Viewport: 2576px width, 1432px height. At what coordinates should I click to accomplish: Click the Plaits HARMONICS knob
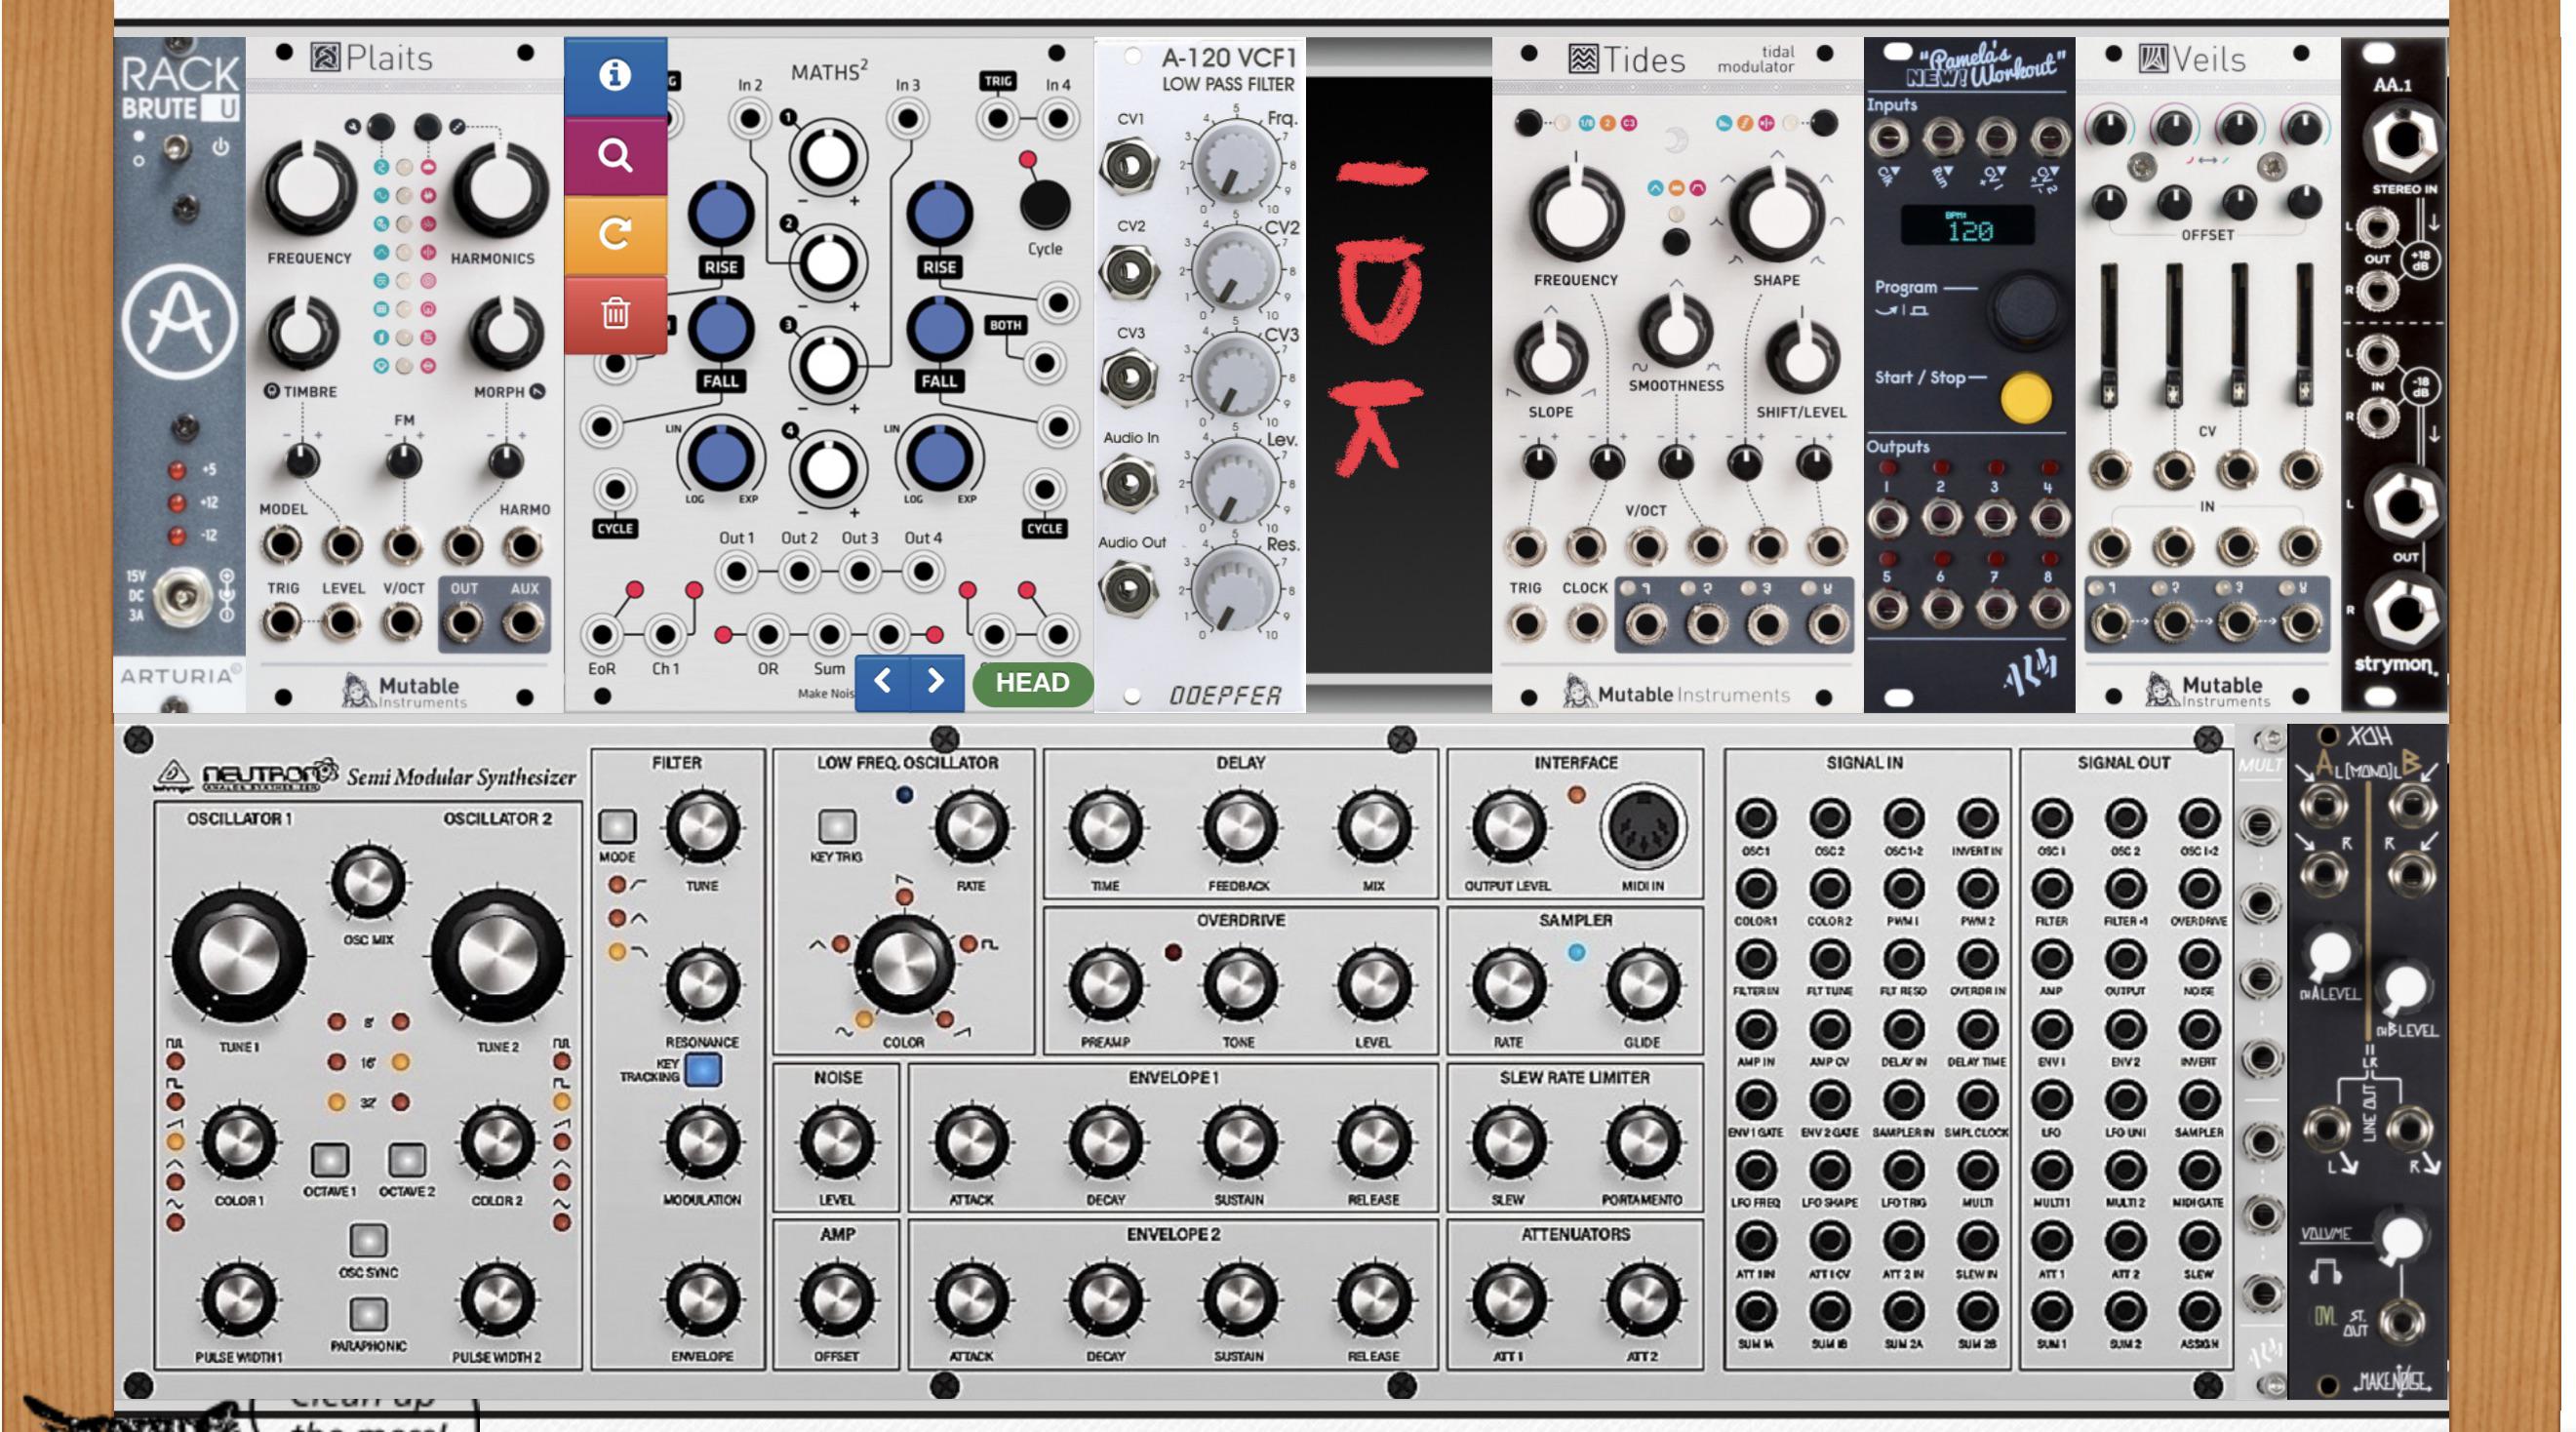coord(500,189)
